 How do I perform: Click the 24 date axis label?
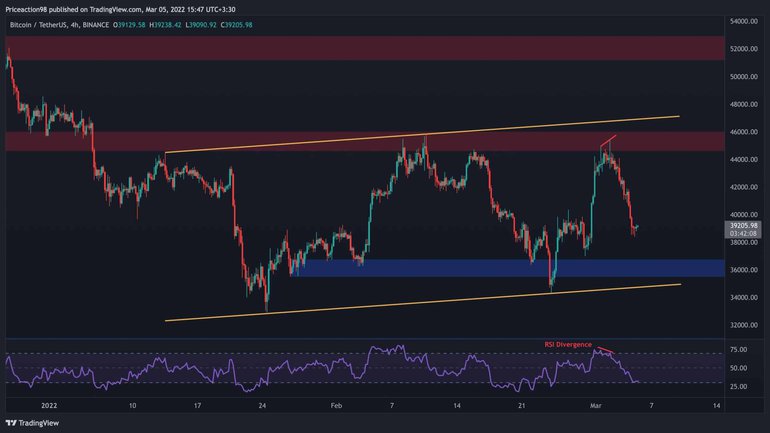[262, 406]
